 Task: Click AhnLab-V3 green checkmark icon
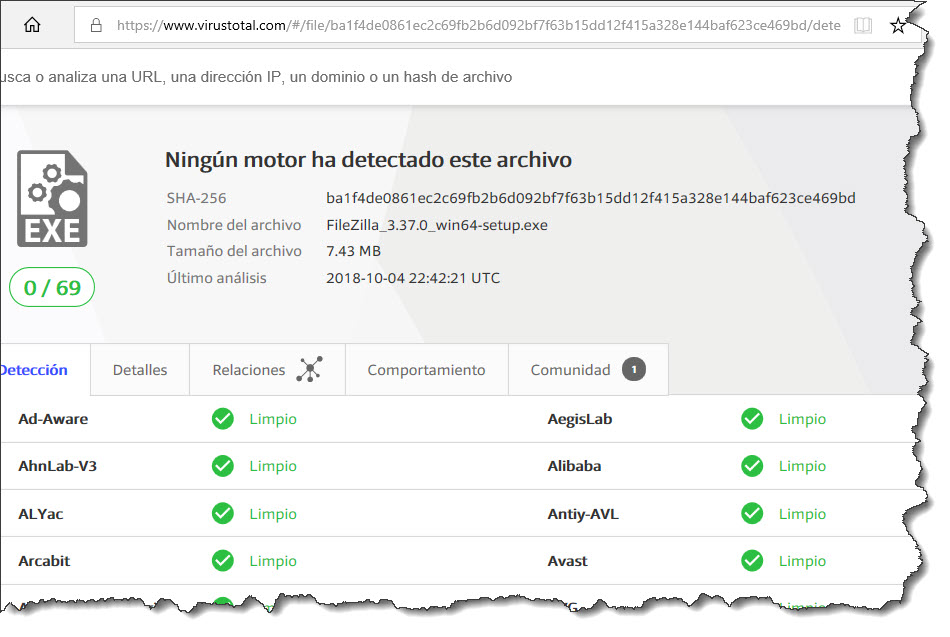point(223,466)
